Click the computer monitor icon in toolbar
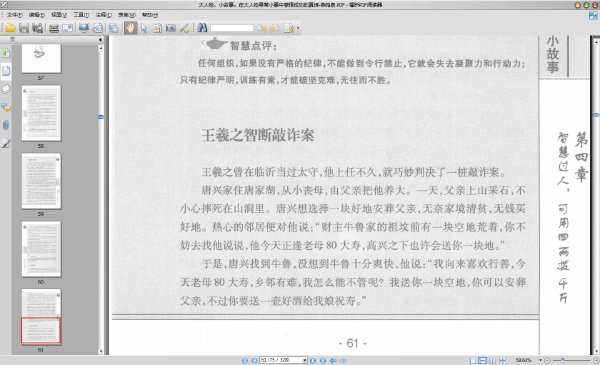 tap(84, 28)
